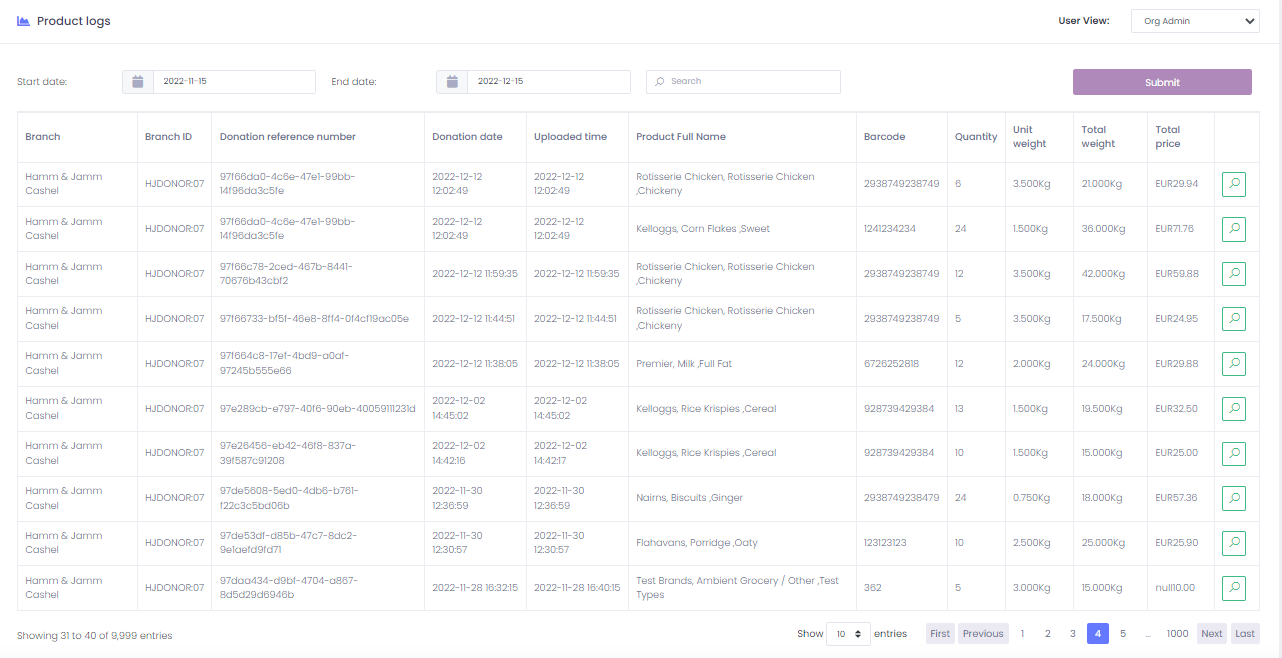Image resolution: width=1282 pixels, height=658 pixels.
Task: Click the Product logs chart icon
Action: pyautogui.click(x=23, y=21)
